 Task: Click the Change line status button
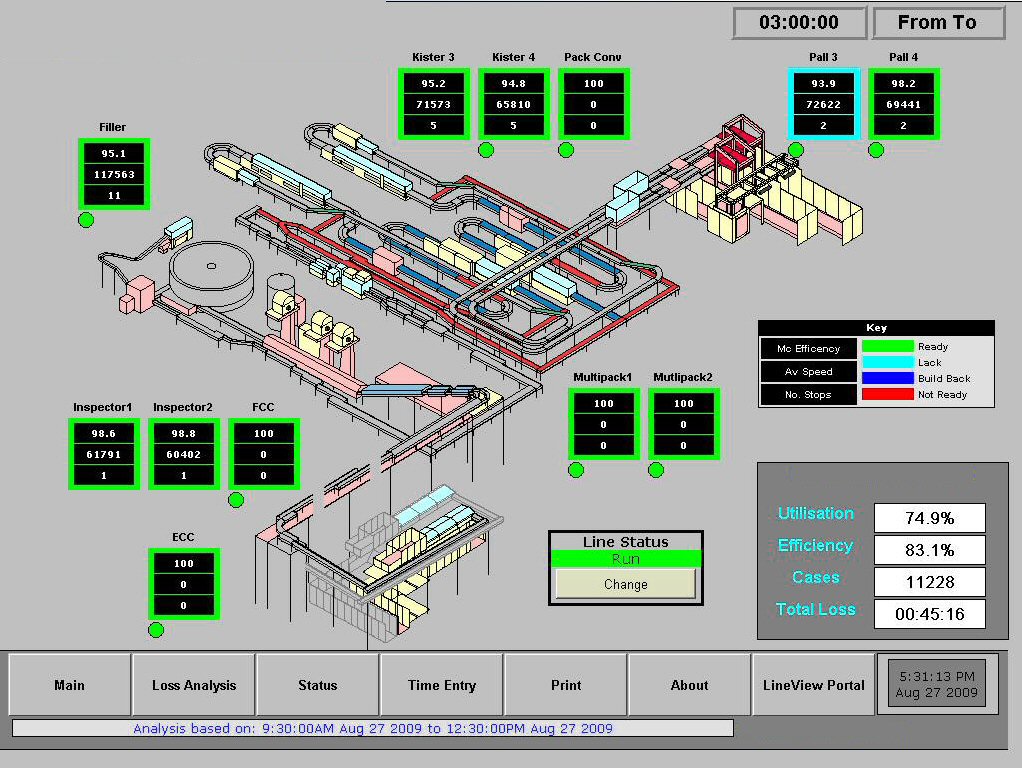626,584
